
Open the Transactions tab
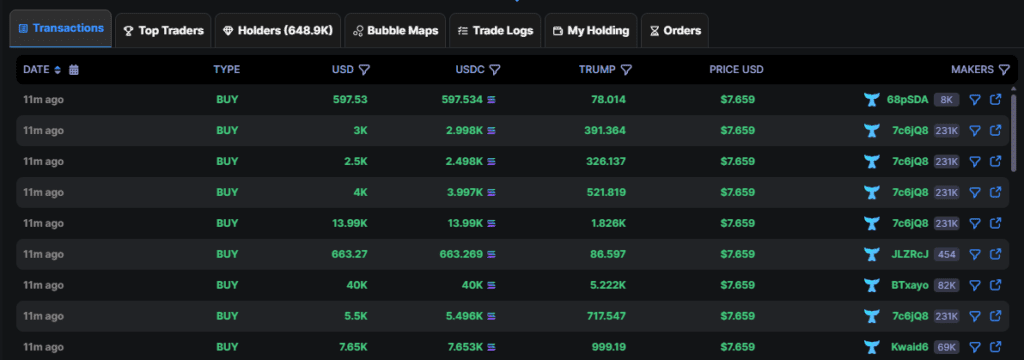tap(61, 29)
